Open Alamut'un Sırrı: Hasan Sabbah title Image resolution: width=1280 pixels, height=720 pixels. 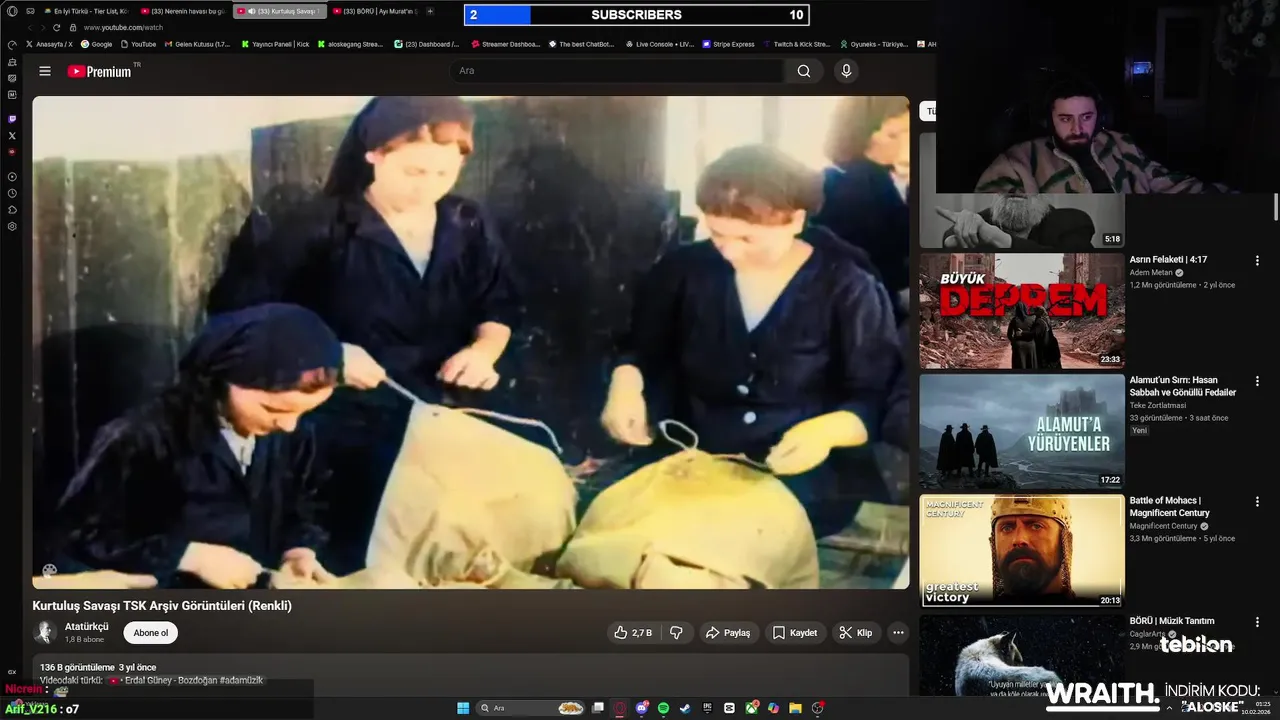1183,386
